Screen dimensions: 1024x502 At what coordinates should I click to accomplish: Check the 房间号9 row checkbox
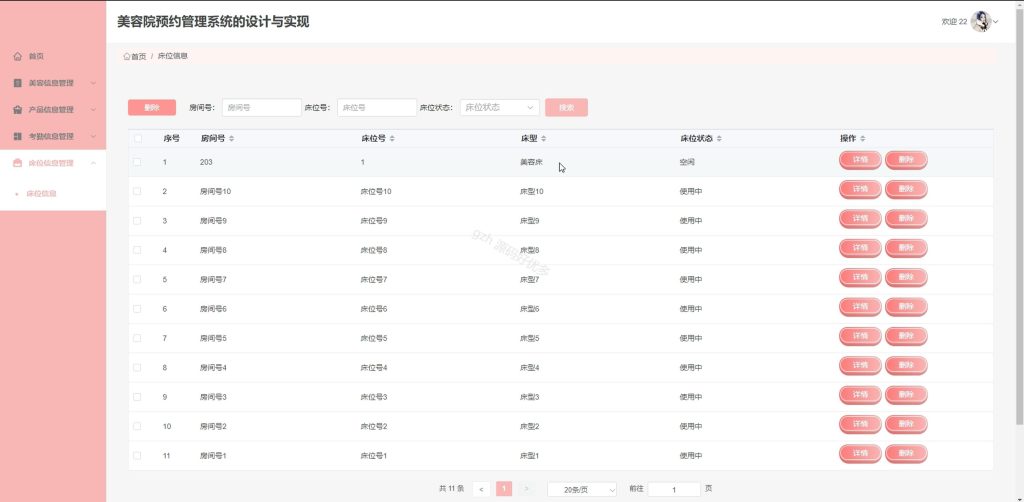point(137,221)
